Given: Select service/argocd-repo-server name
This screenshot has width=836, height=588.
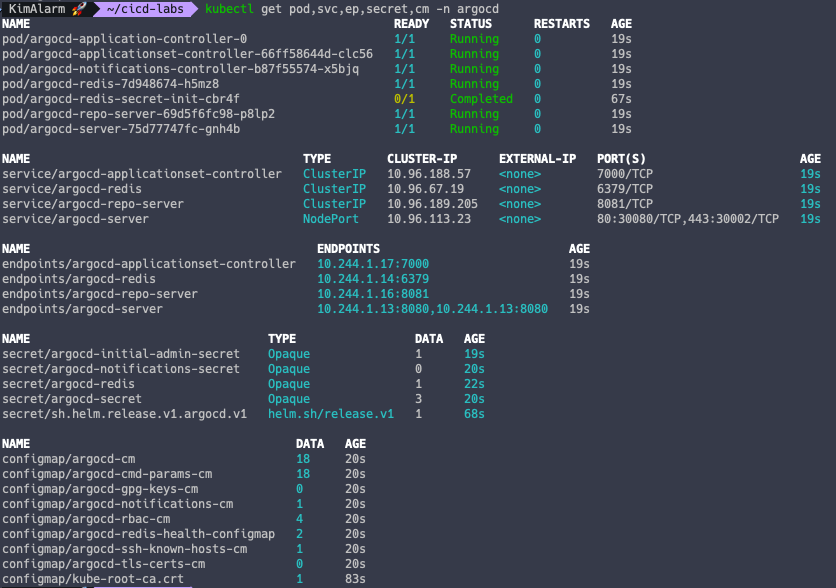Looking at the screenshot, I should pyautogui.click(x=93, y=204).
